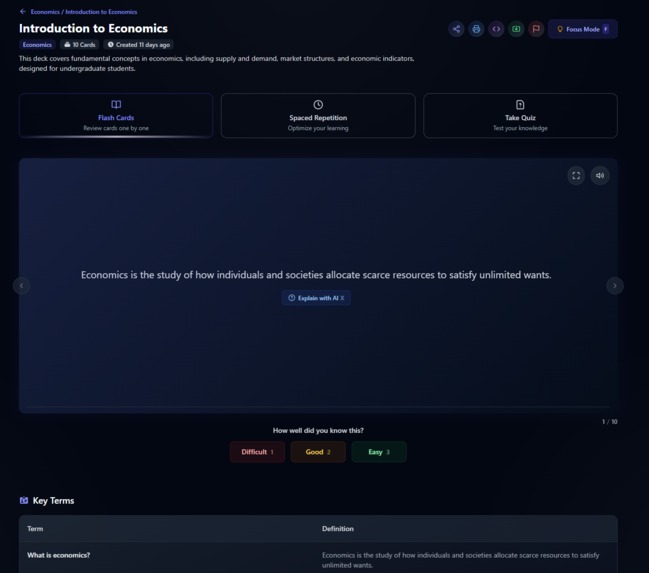Click the 1 / 10 card counter
Viewport: 649px width, 573px height.
click(609, 421)
